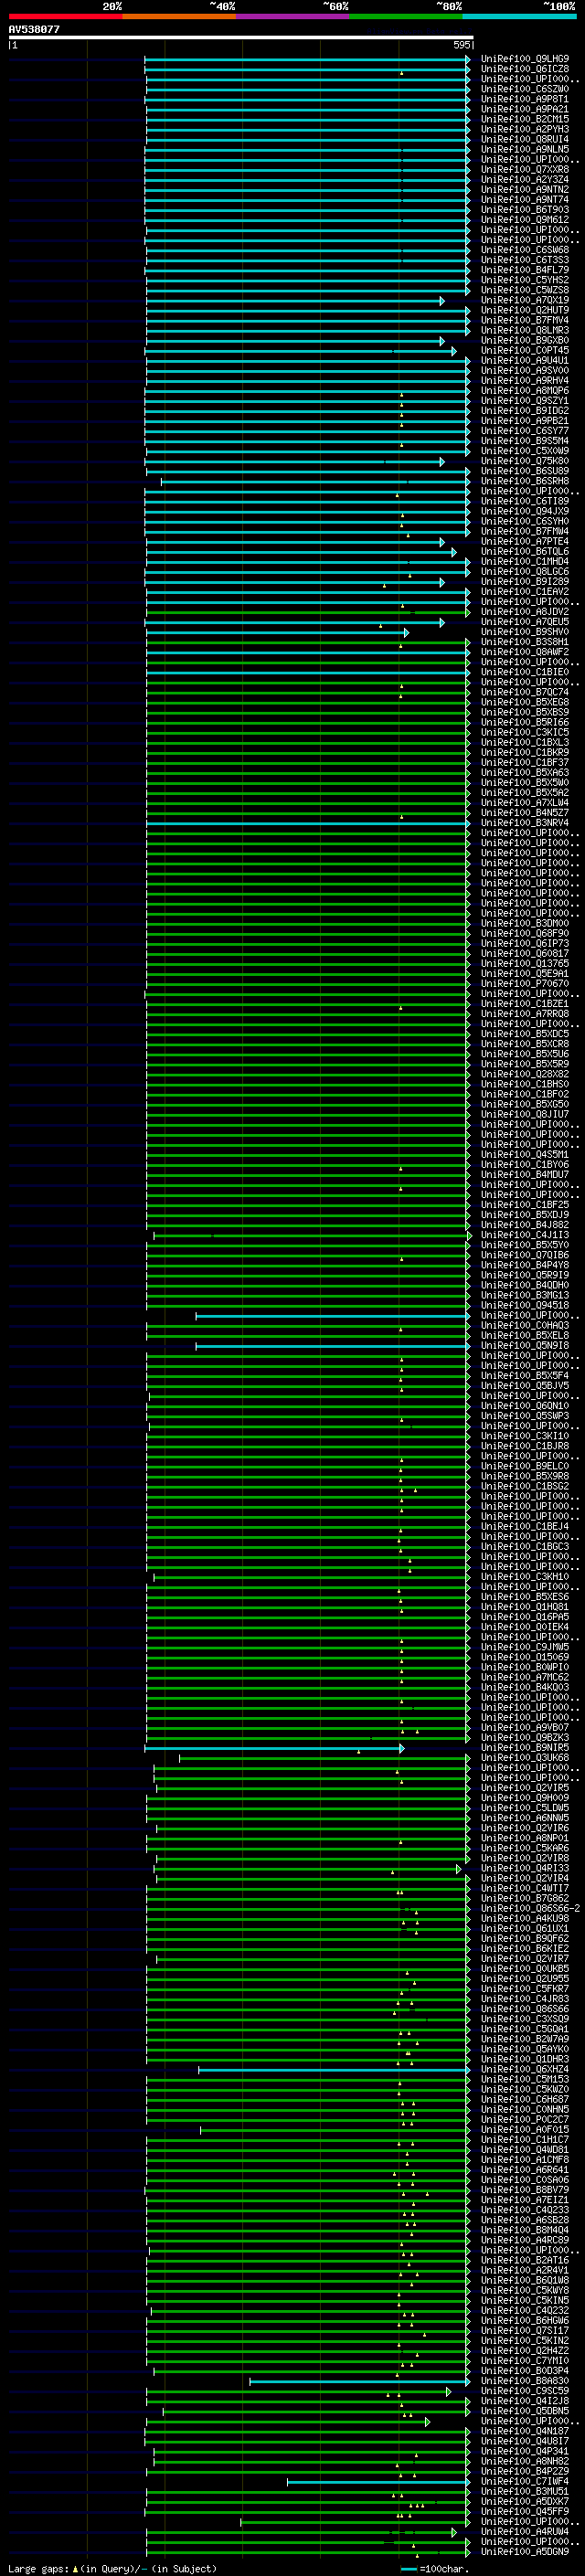Select hit UniRef100_Q7SI17
This screenshot has height=2576, width=585.
tap(525, 2331)
